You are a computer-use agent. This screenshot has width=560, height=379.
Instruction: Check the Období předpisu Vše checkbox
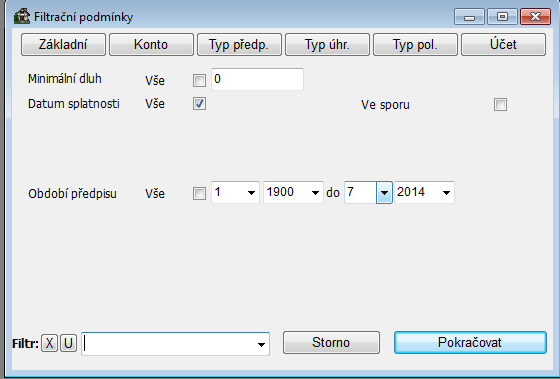(x=199, y=194)
